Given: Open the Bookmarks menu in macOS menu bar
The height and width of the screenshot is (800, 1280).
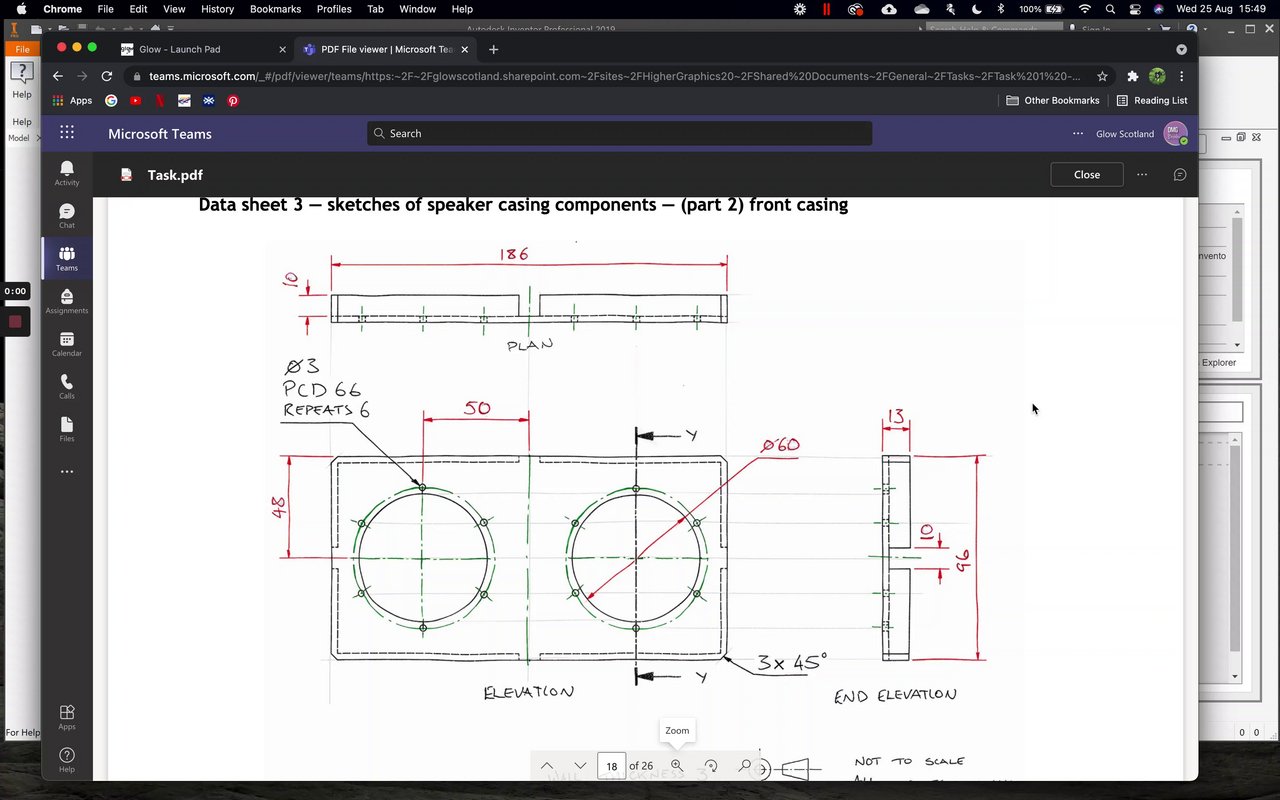Looking at the screenshot, I should click(x=275, y=9).
